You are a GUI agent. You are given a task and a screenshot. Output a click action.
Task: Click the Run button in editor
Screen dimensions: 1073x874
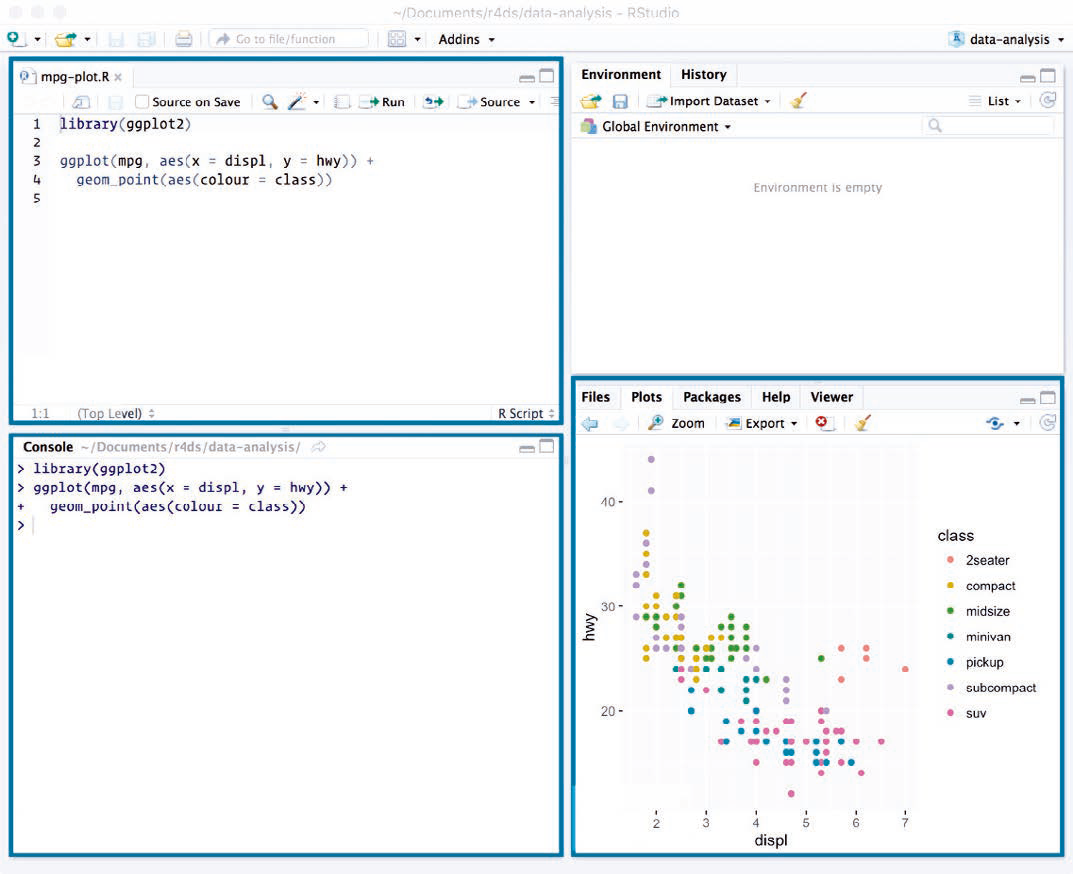click(382, 102)
